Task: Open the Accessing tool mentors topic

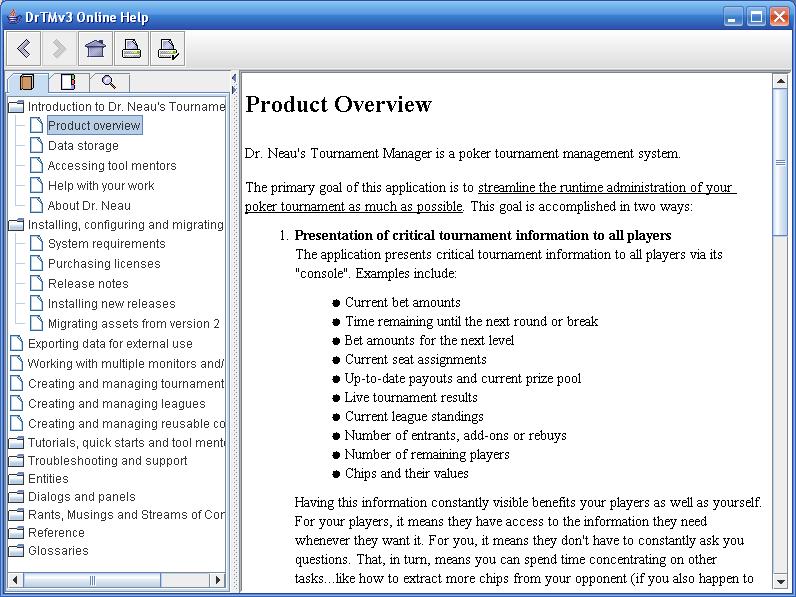Action: (112, 165)
